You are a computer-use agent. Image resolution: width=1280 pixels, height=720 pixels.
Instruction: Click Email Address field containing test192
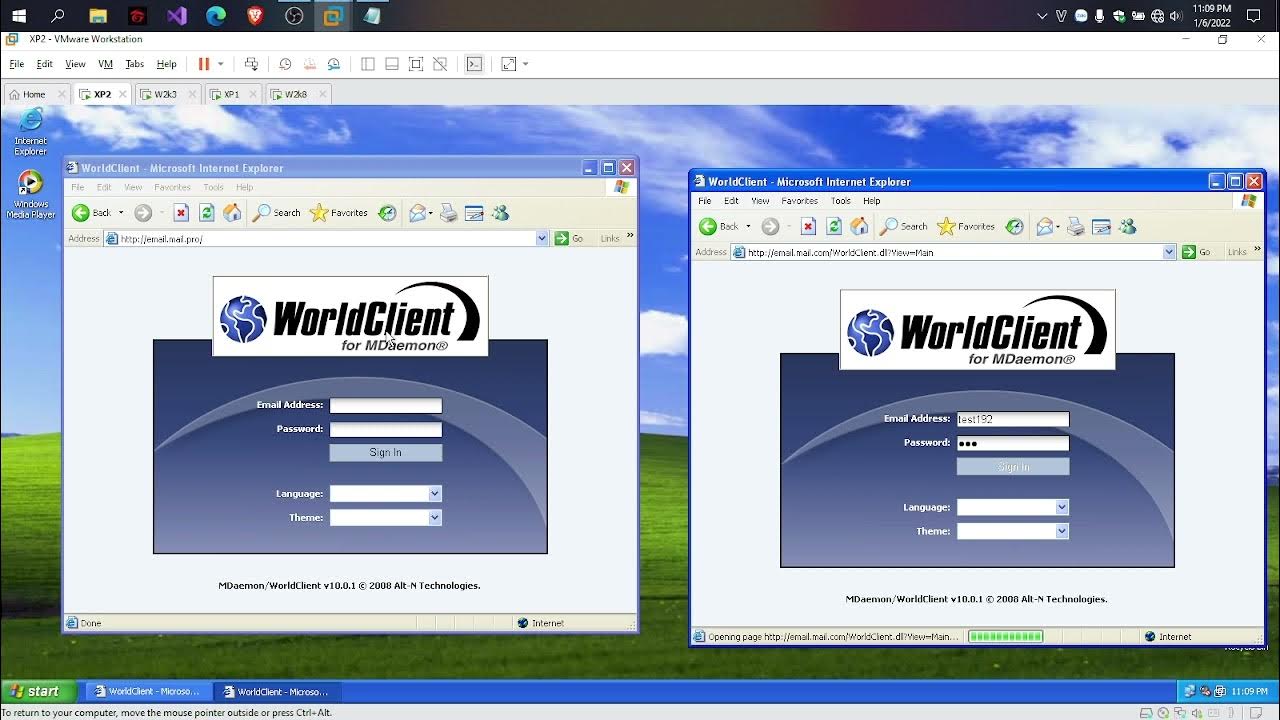click(x=1013, y=420)
